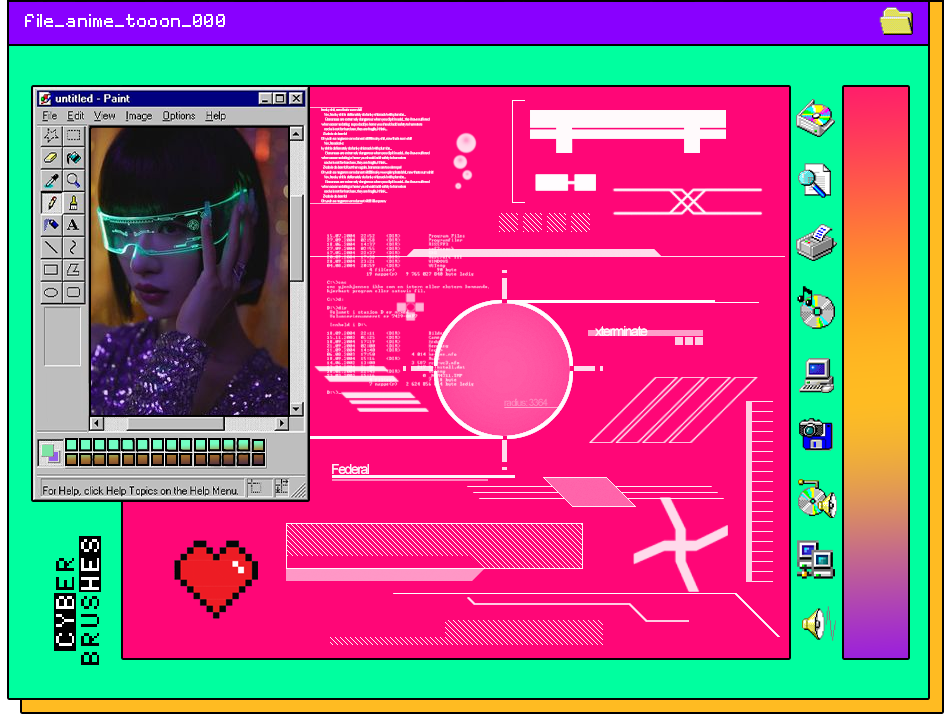The height and width of the screenshot is (723, 950).
Task: Click the foreground/background color indicator box
Action: click(x=50, y=453)
